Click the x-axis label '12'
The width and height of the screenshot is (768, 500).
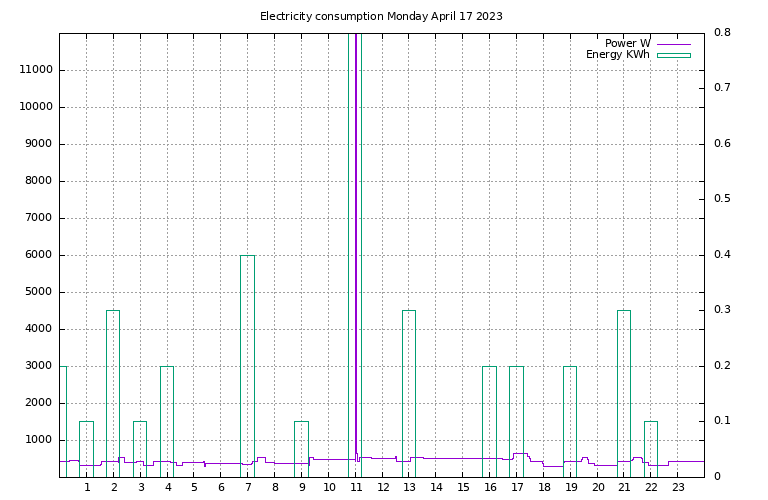pos(382,487)
